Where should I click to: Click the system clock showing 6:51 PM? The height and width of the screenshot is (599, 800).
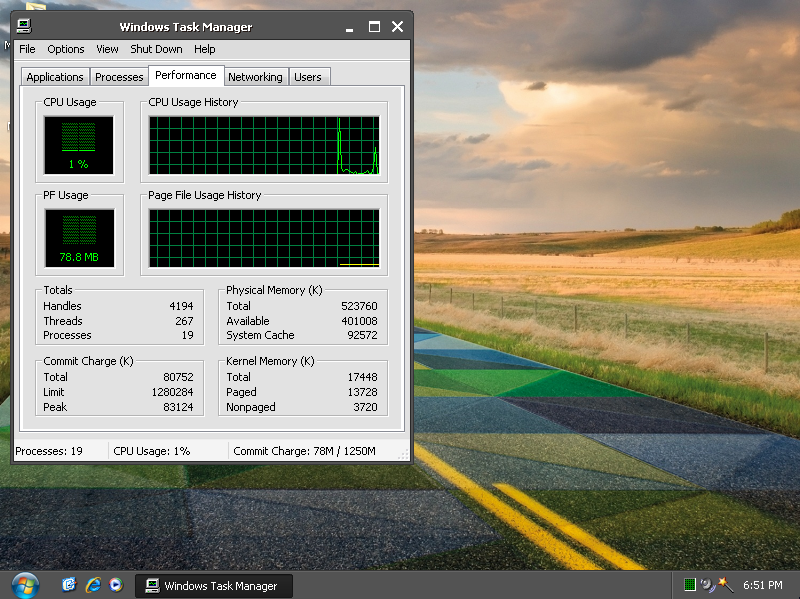[762, 586]
